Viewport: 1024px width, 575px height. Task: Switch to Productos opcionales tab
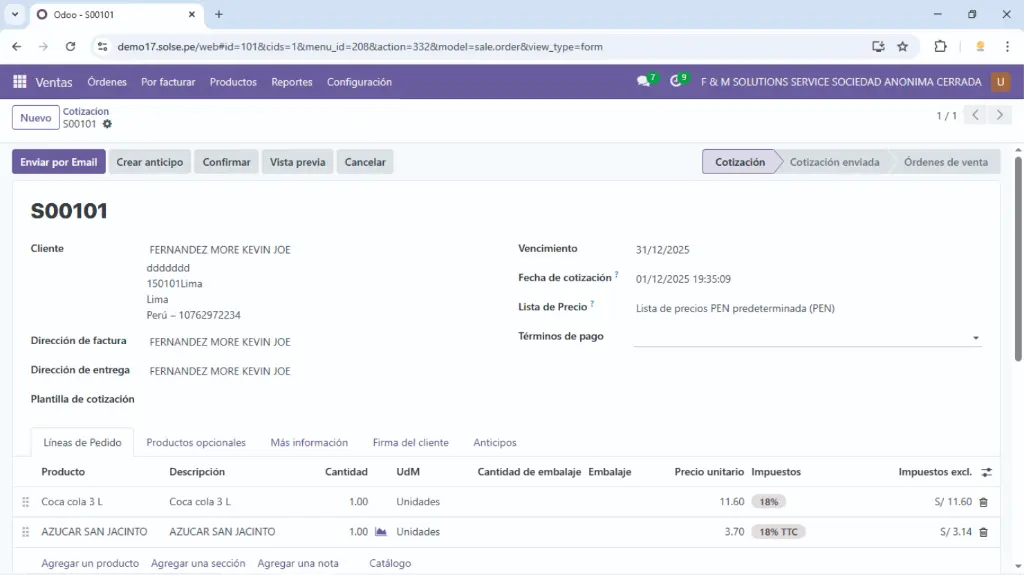pyautogui.click(x=196, y=442)
